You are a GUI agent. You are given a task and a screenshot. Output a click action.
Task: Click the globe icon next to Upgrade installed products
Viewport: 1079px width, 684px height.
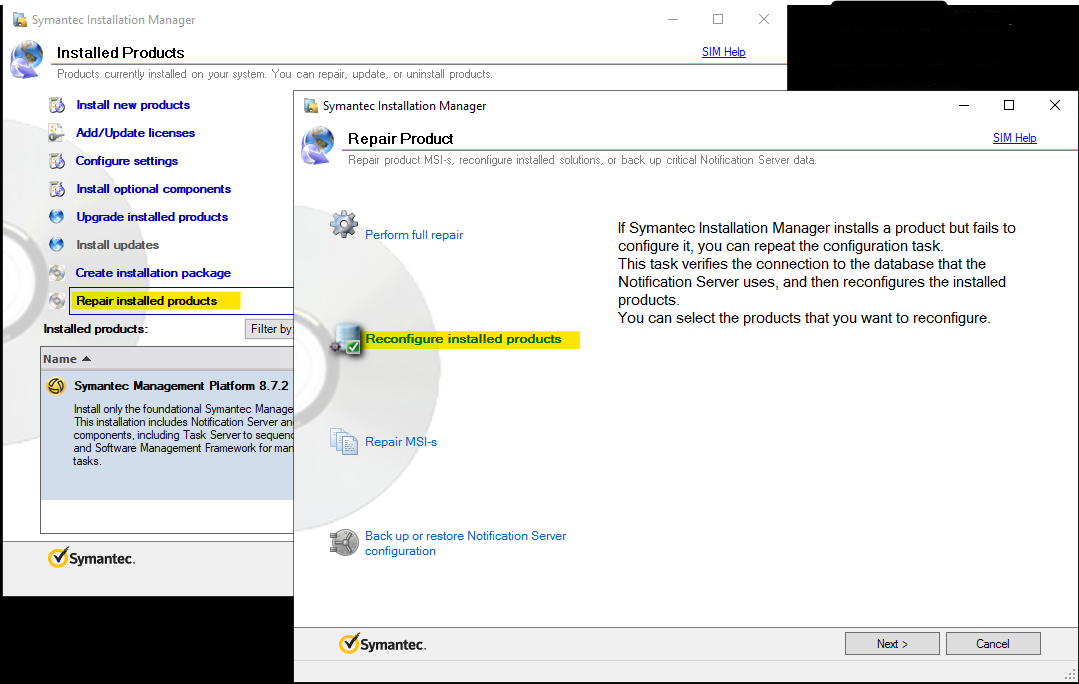57,217
